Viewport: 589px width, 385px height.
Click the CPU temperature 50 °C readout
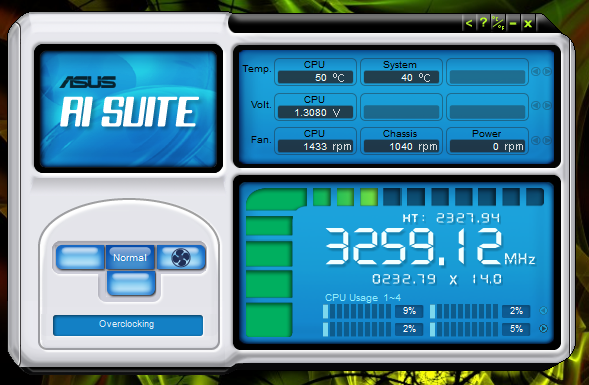point(315,77)
